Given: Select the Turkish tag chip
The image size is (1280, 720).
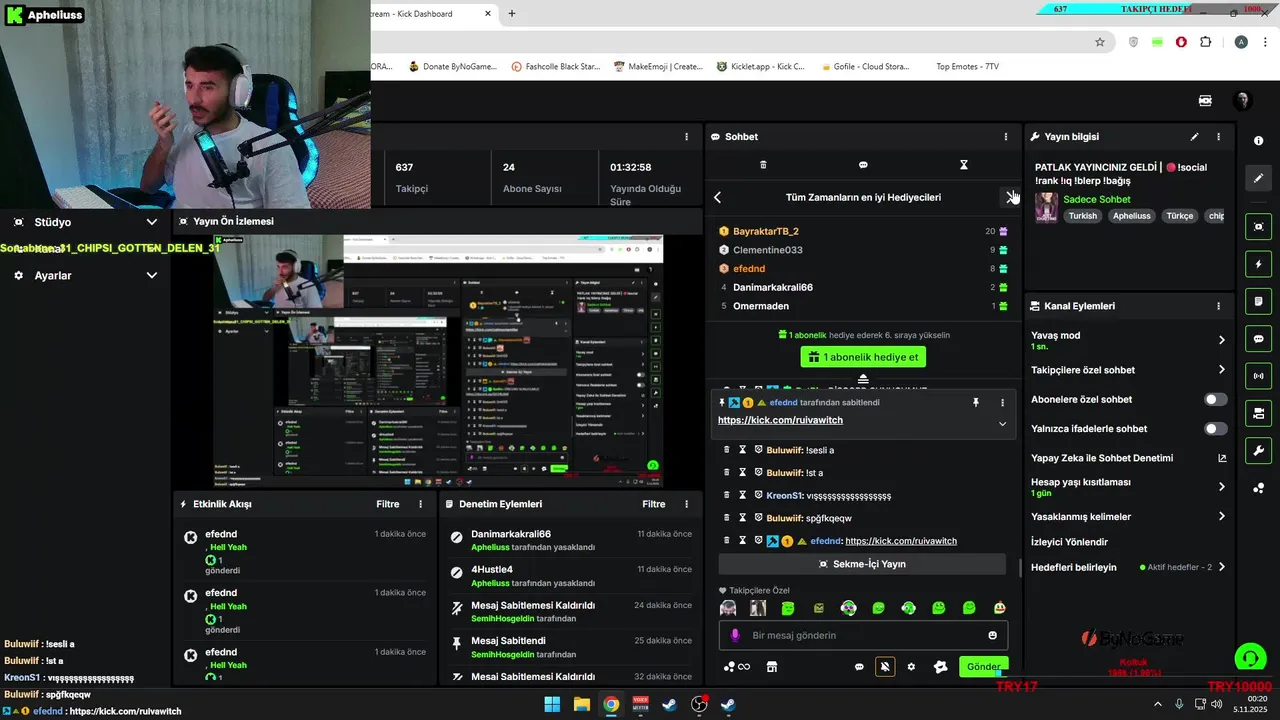Looking at the screenshot, I should coord(1082,216).
